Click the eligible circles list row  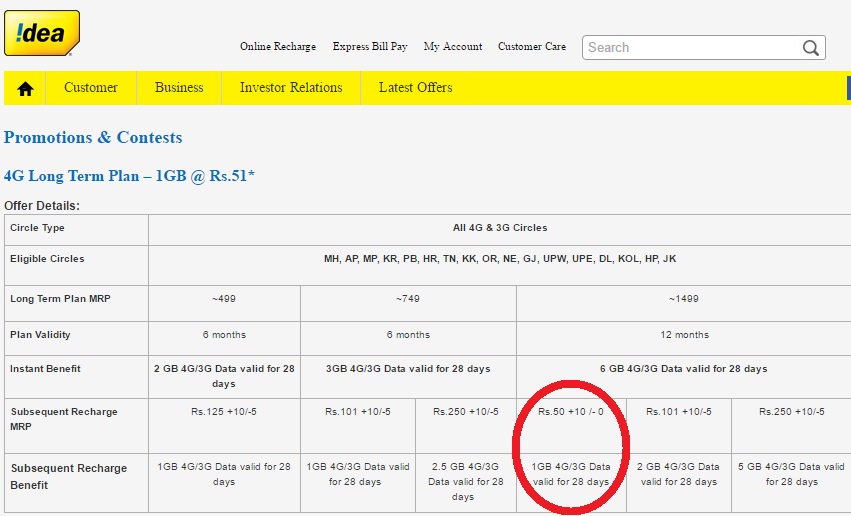click(x=500, y=259)
